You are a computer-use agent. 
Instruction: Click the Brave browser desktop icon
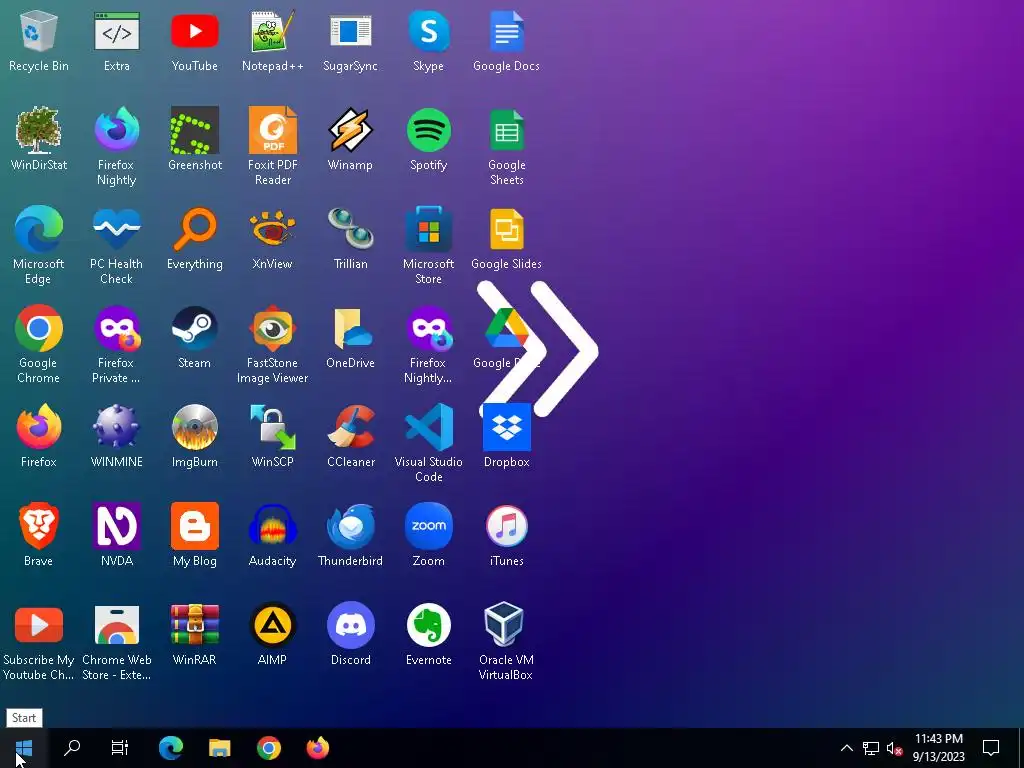pyautogui.click(x=39, y=526)
